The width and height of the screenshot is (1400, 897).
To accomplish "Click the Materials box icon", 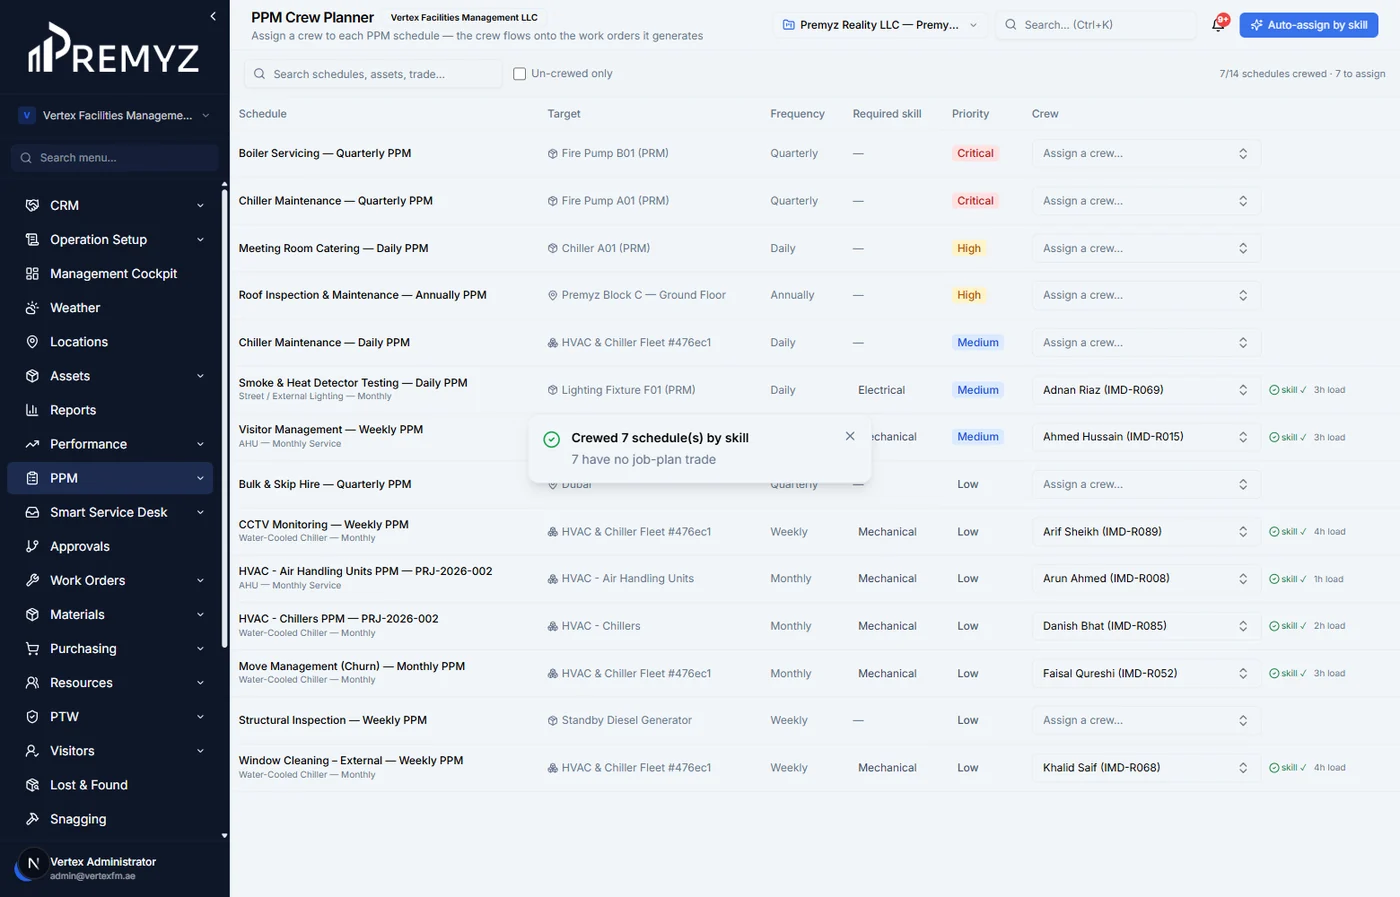I will [x=32, y=614].
